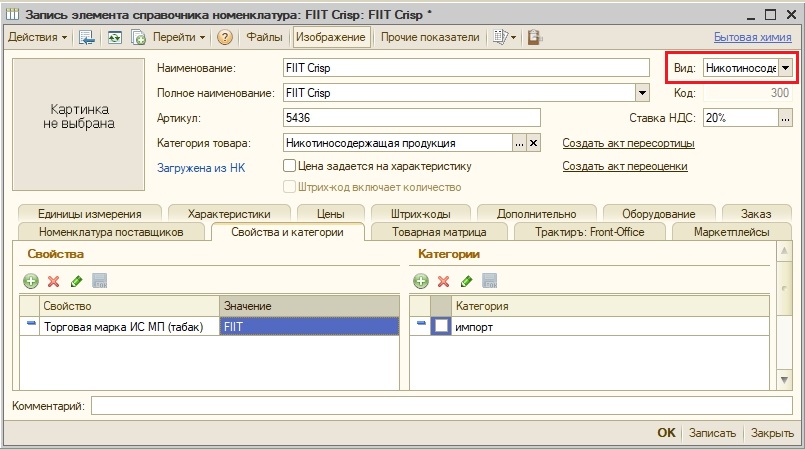Click the Полное наименование field
This screenshot has height=450, width=805.
(x=459, y=93)
